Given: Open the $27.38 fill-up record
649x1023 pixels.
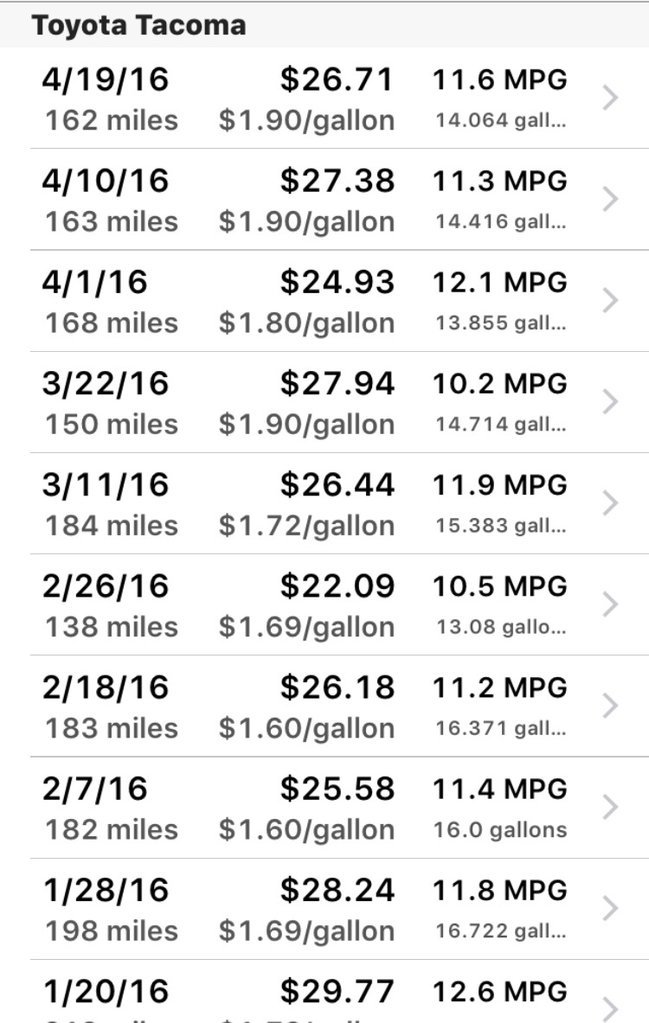Looking at the screenshot, I should pyautogui.click(x=324, y=199).
